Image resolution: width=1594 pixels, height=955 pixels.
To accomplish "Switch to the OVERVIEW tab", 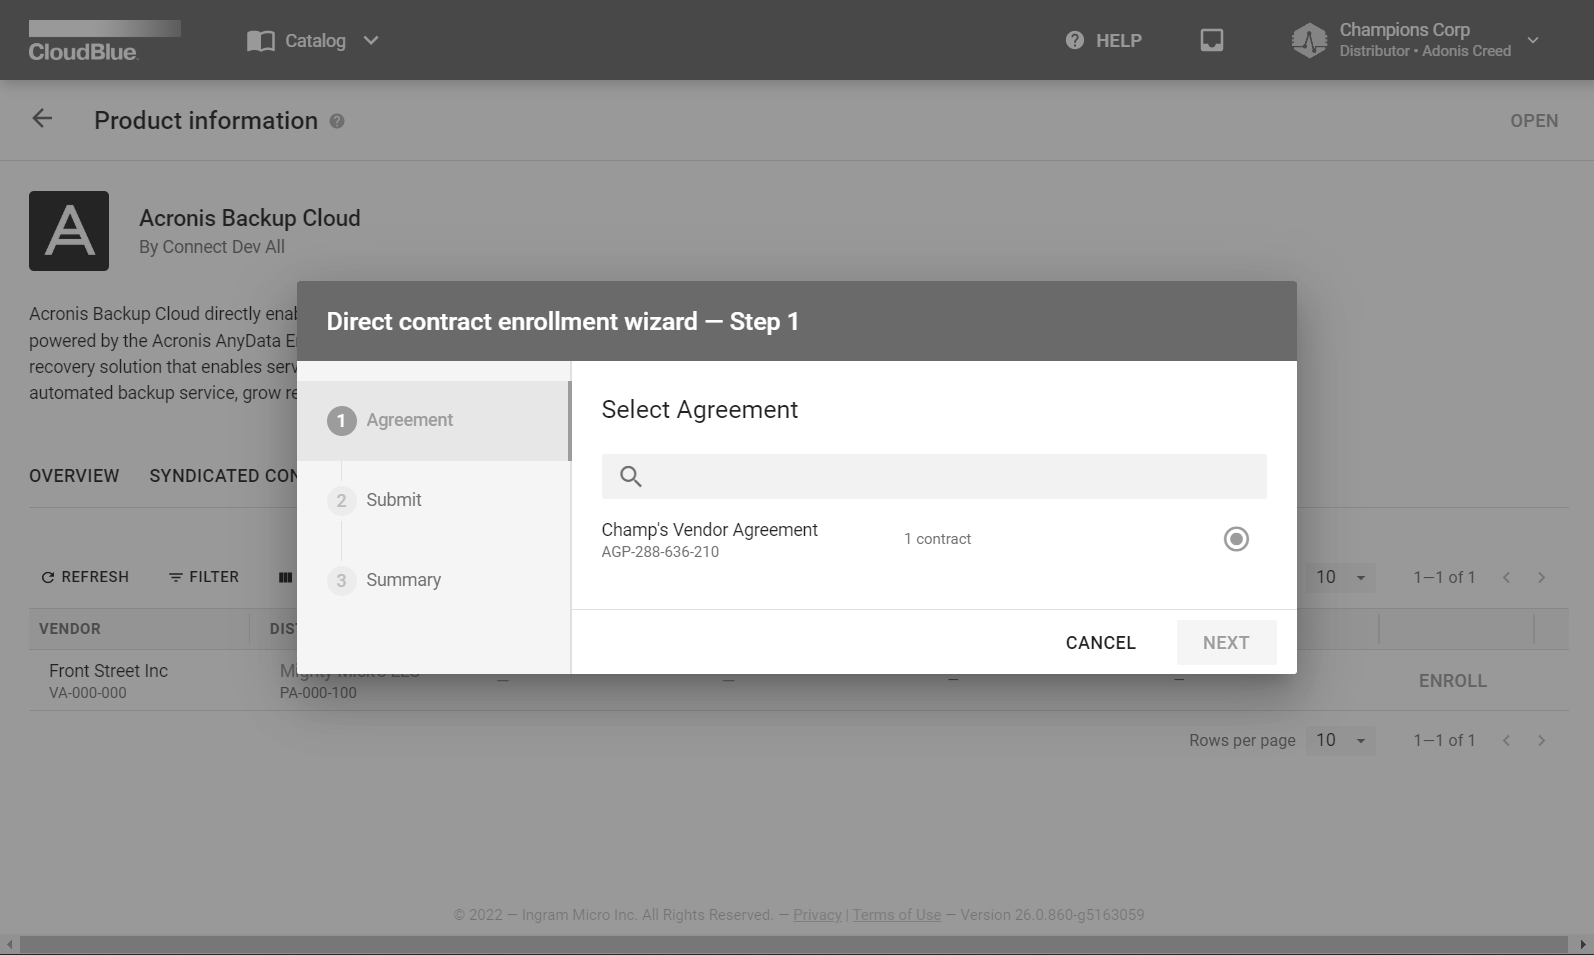I will pyautogui.click(x=74, y=476).
